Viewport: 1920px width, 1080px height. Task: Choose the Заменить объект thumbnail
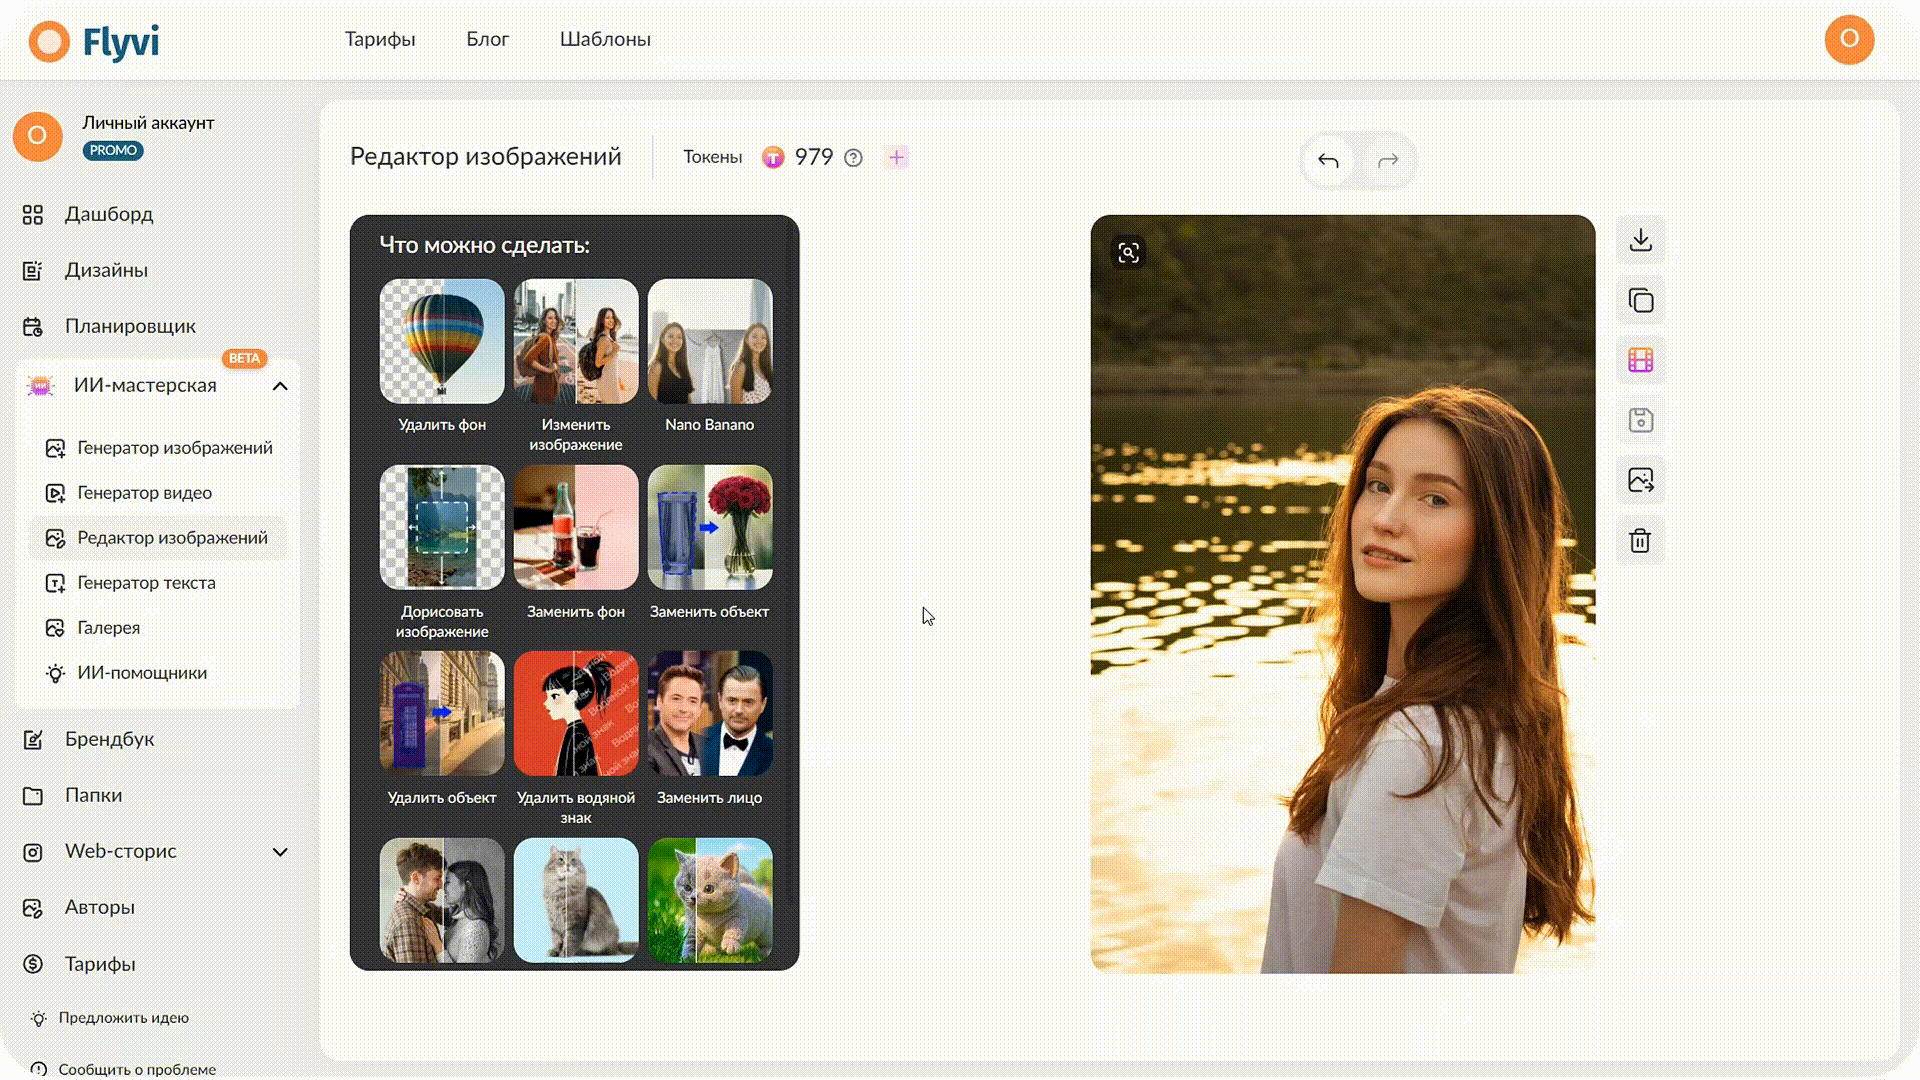click(710, 527)
